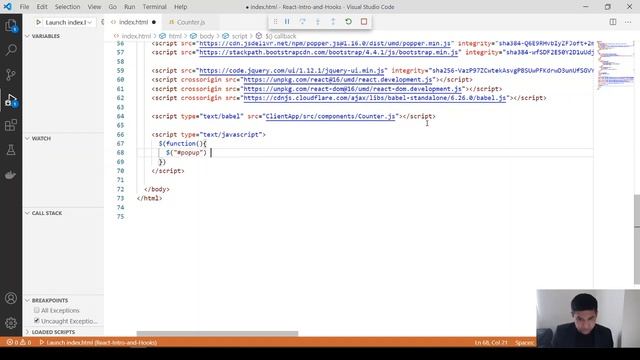640x360 pixels.
Task: Open the Docker view
Action: pyautogui.click(x=11, y=175)
